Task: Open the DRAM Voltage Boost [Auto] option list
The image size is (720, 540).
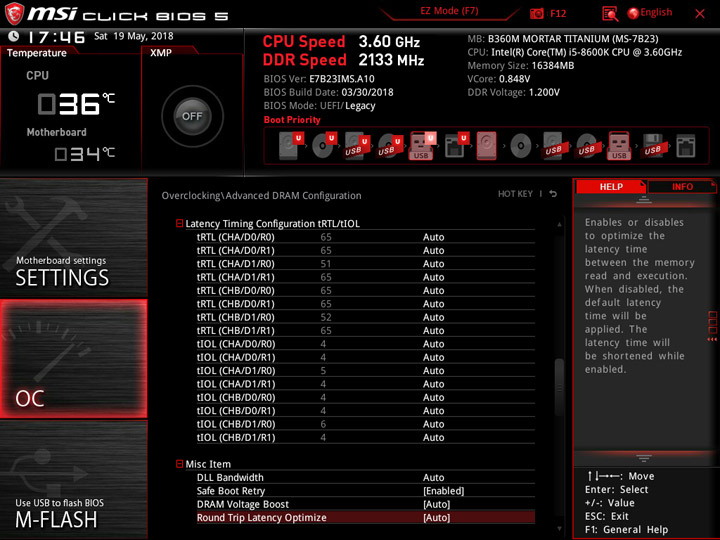Action: point(436,504)
